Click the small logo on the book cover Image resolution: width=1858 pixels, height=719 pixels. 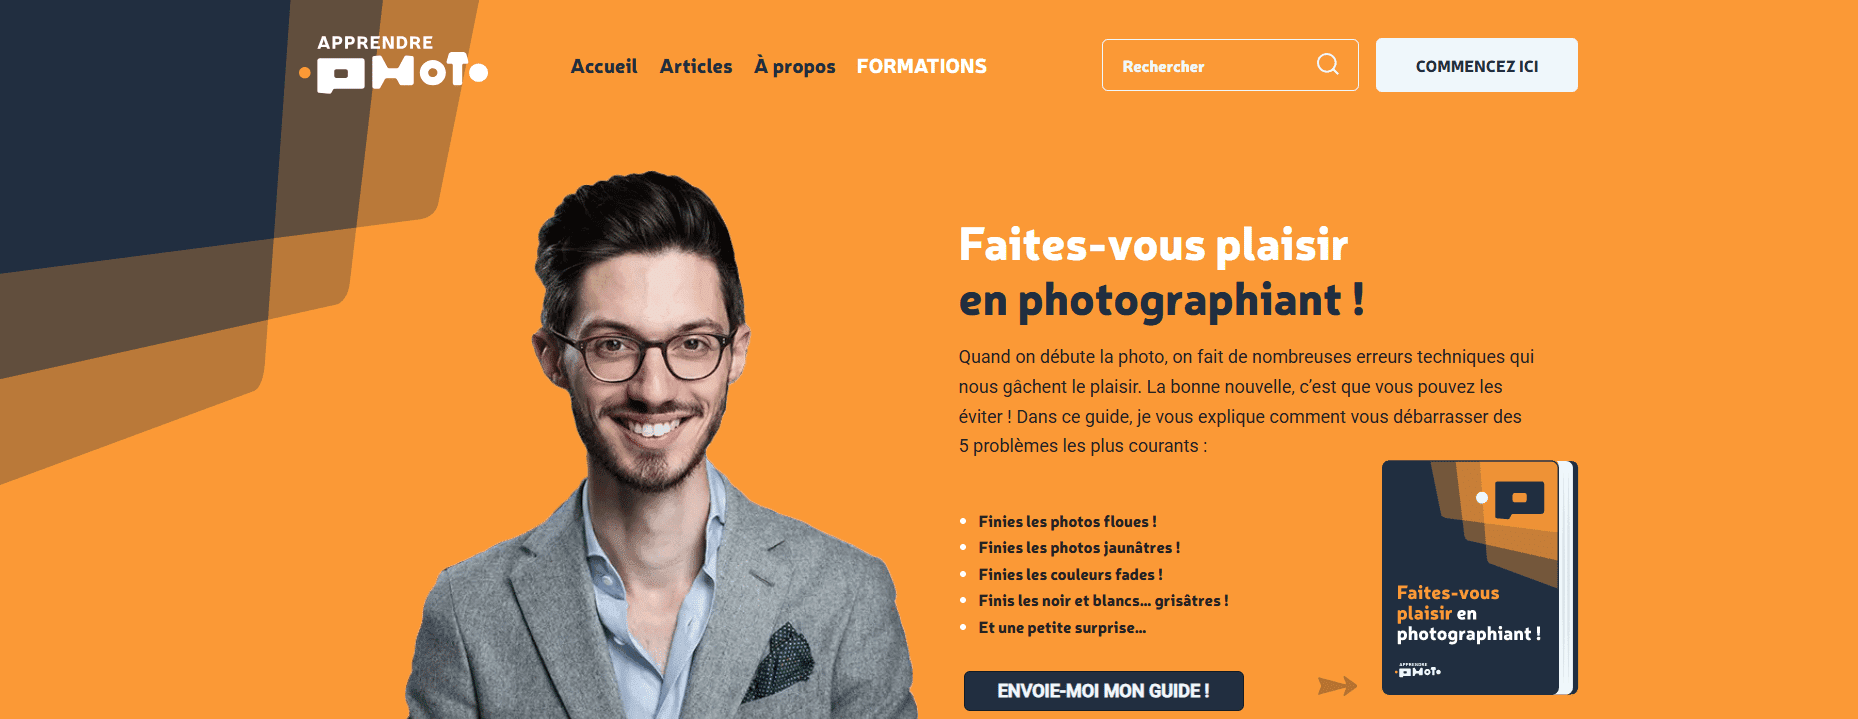coord(1419,670)
